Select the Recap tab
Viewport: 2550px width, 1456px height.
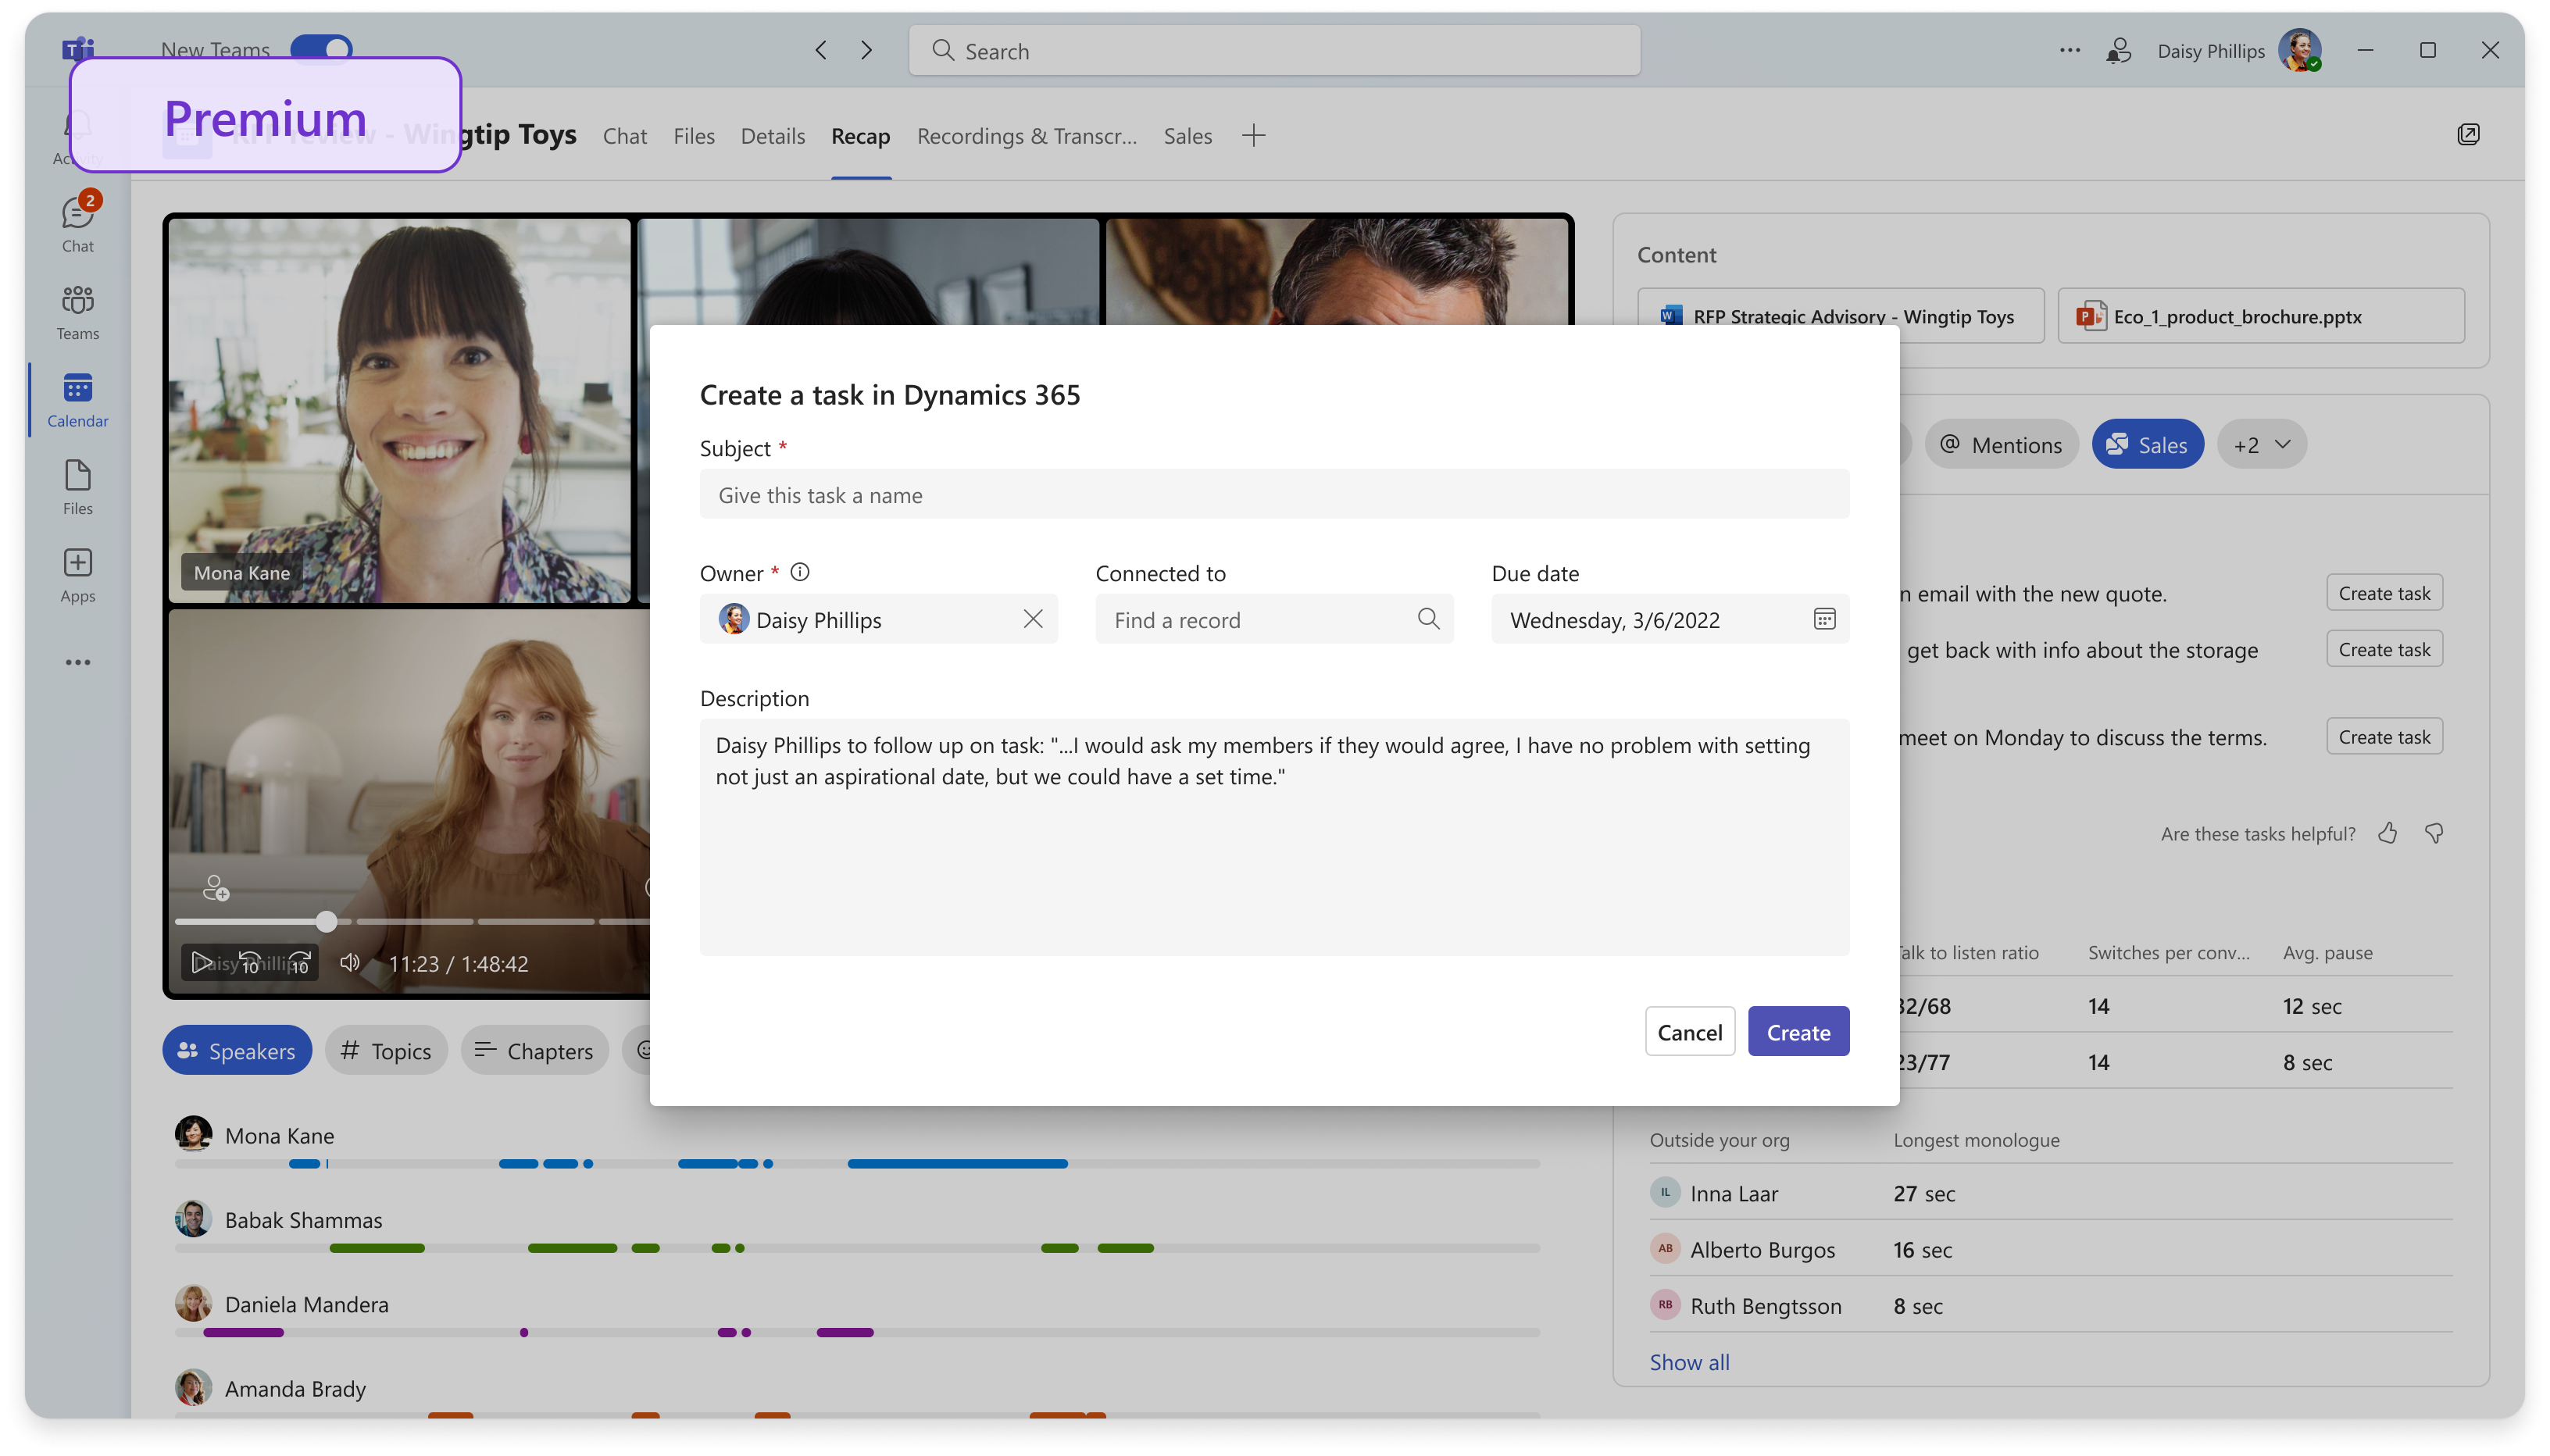point(860,135)
